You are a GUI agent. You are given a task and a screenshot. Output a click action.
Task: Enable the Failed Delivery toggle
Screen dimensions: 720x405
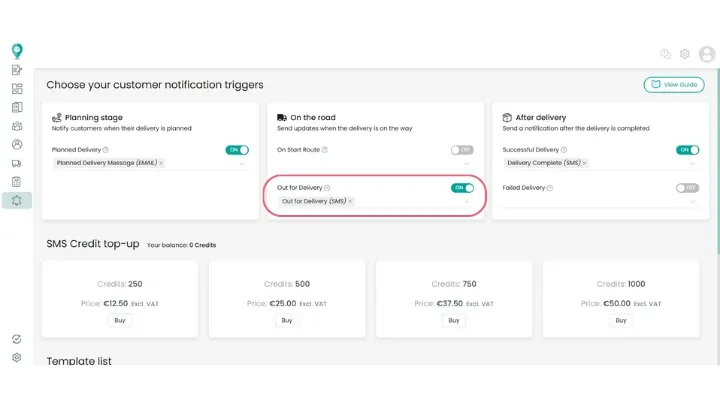point(687,188)
